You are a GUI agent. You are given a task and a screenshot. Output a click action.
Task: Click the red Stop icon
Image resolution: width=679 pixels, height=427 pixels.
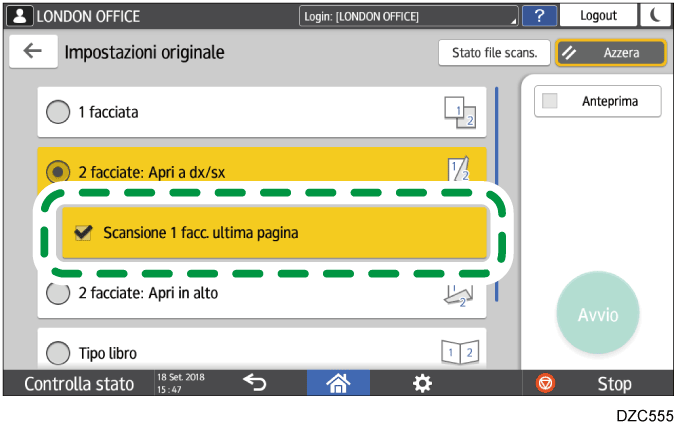click(546, 383)
